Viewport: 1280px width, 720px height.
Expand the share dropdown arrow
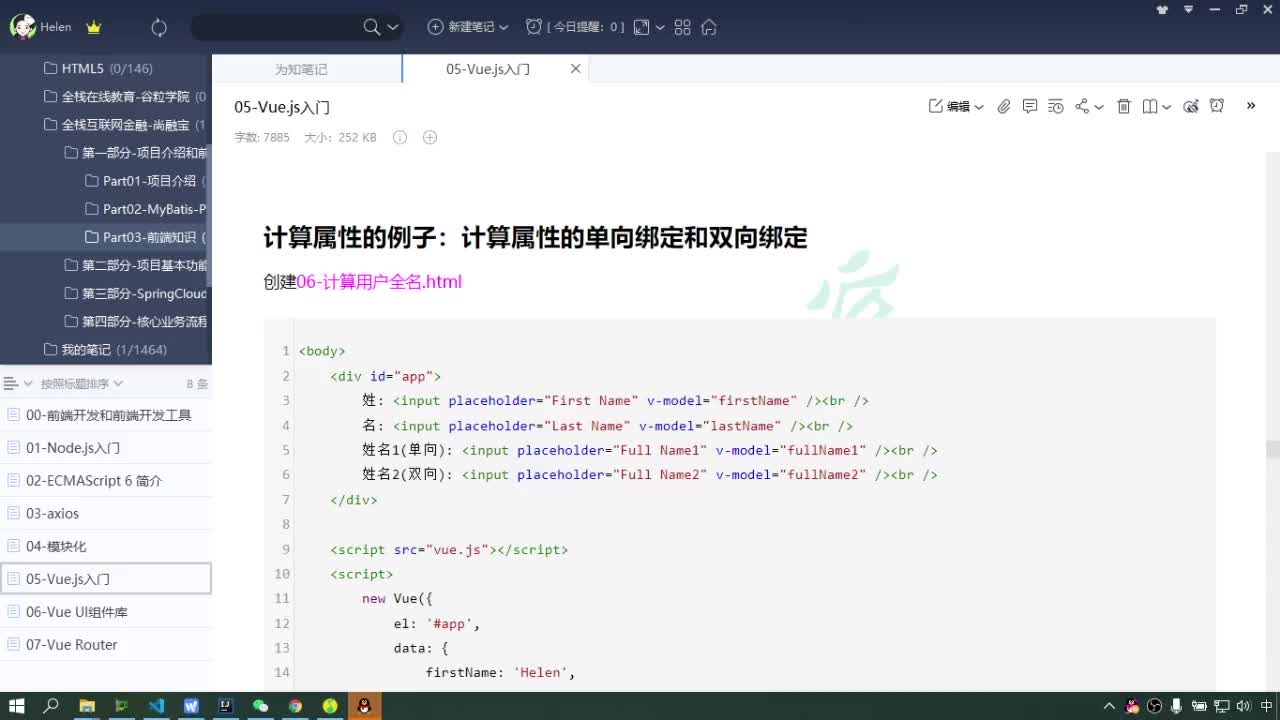point(1099,107)
